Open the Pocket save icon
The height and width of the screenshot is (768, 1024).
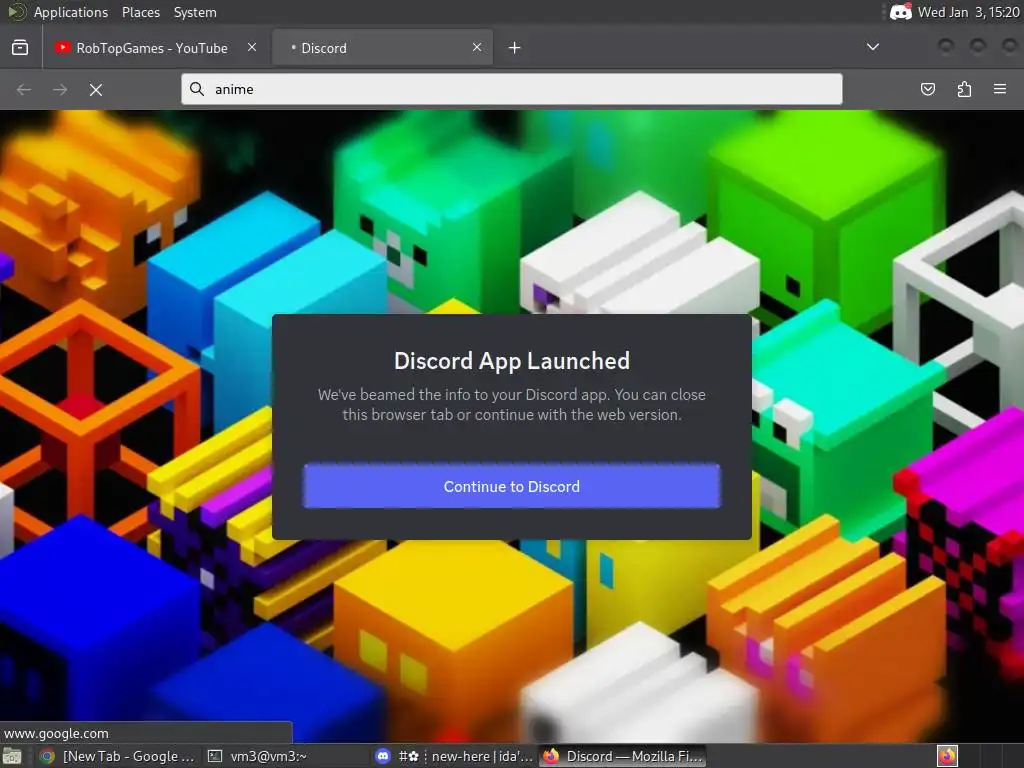(x=927, y=89)
